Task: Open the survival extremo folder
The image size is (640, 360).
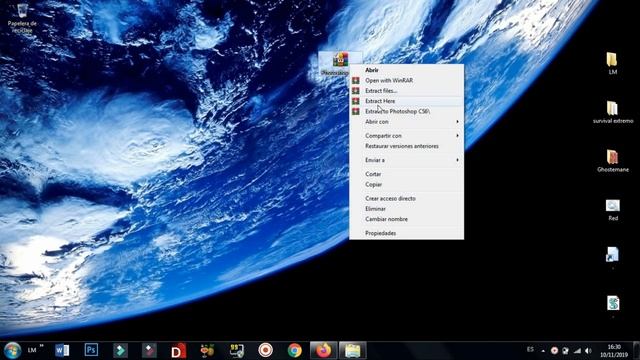Action: 613,112
